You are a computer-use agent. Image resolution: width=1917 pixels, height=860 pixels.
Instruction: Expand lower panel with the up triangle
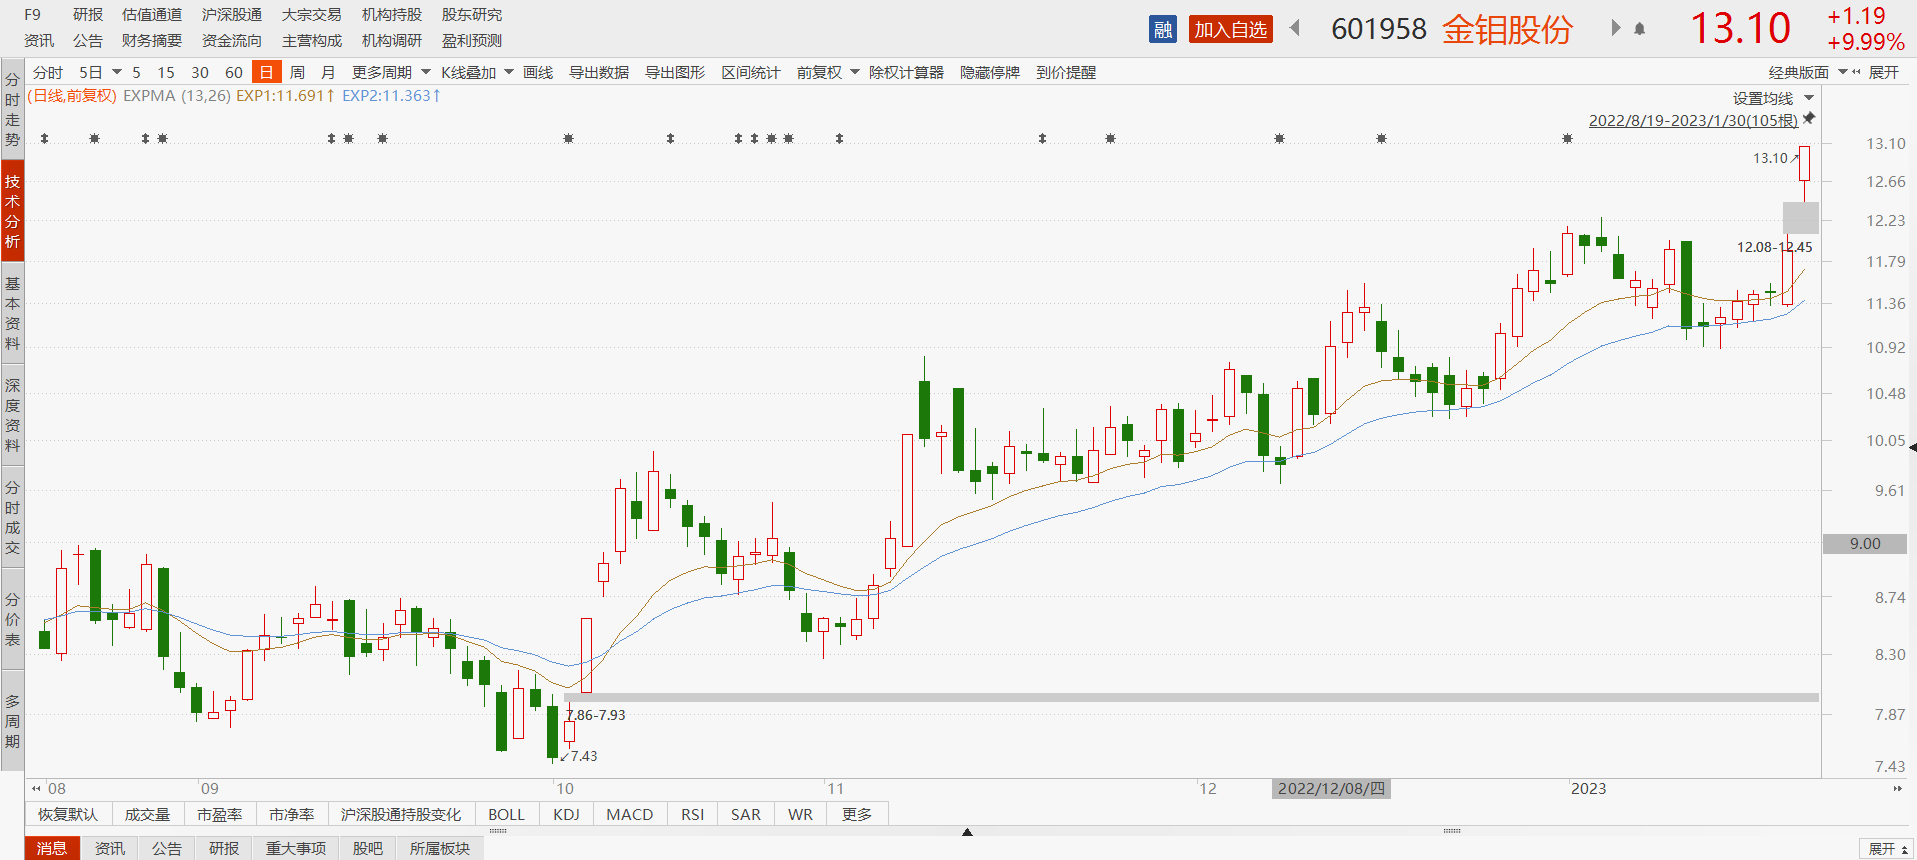click(967, 832)
